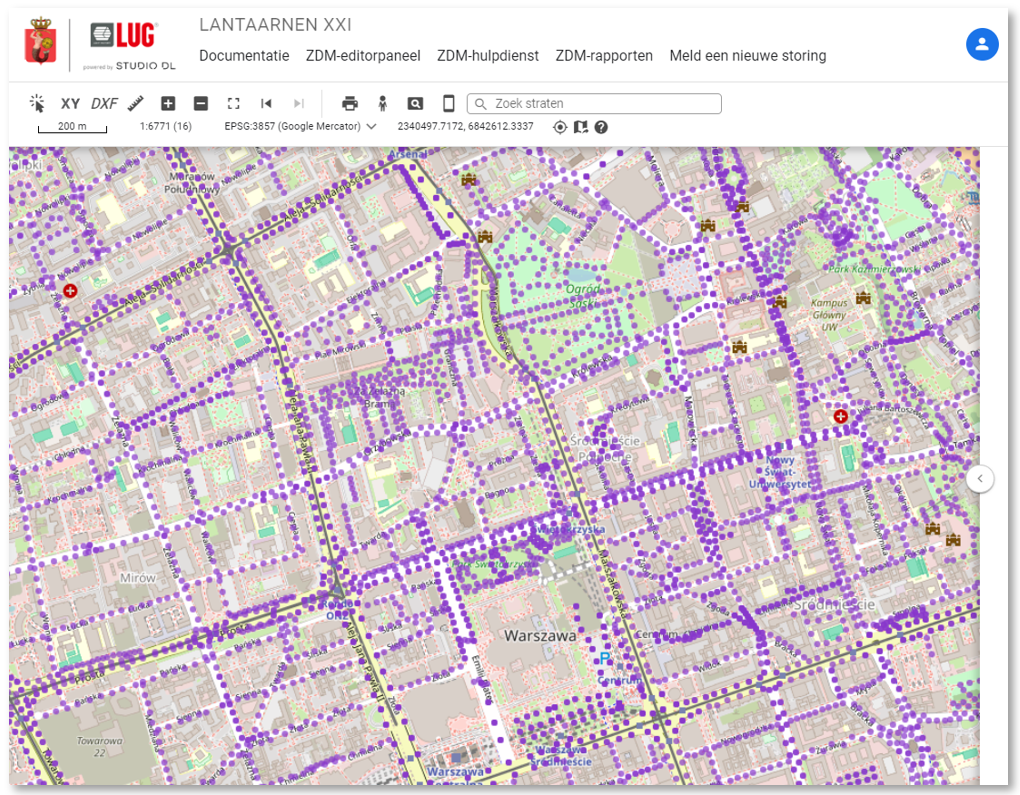The height and width of the screenshot is (795, 1020).
Task: Open ZDM-rapporten menu item
Action: [x=604, y=56]
